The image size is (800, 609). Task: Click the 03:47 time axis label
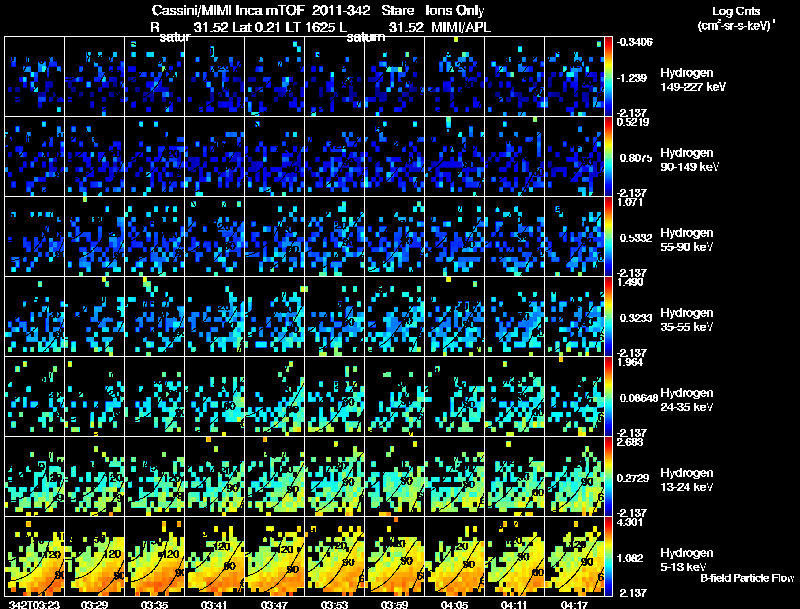click(x=274, y=604)
